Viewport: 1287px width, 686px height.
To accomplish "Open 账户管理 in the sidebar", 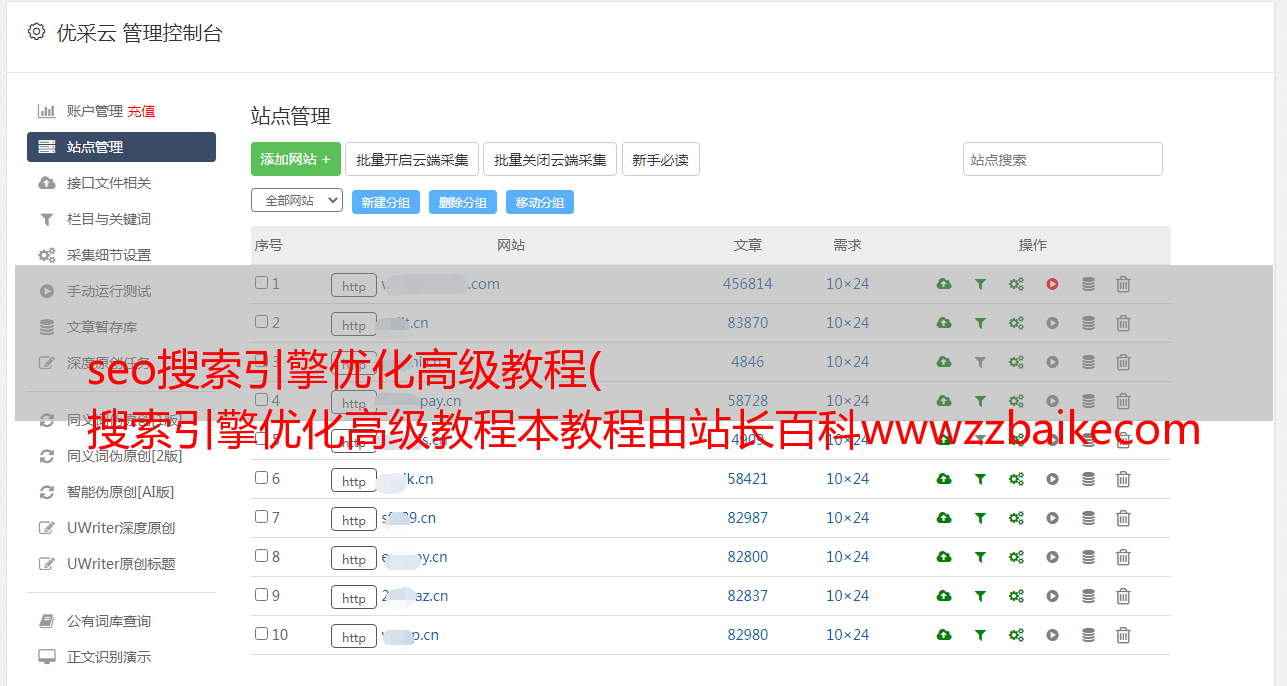I will point(94,111).
